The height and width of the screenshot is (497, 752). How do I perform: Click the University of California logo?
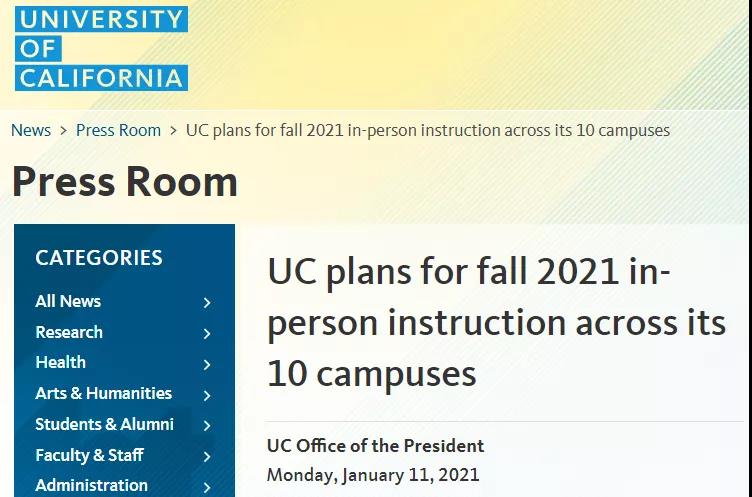click(101, 48)
